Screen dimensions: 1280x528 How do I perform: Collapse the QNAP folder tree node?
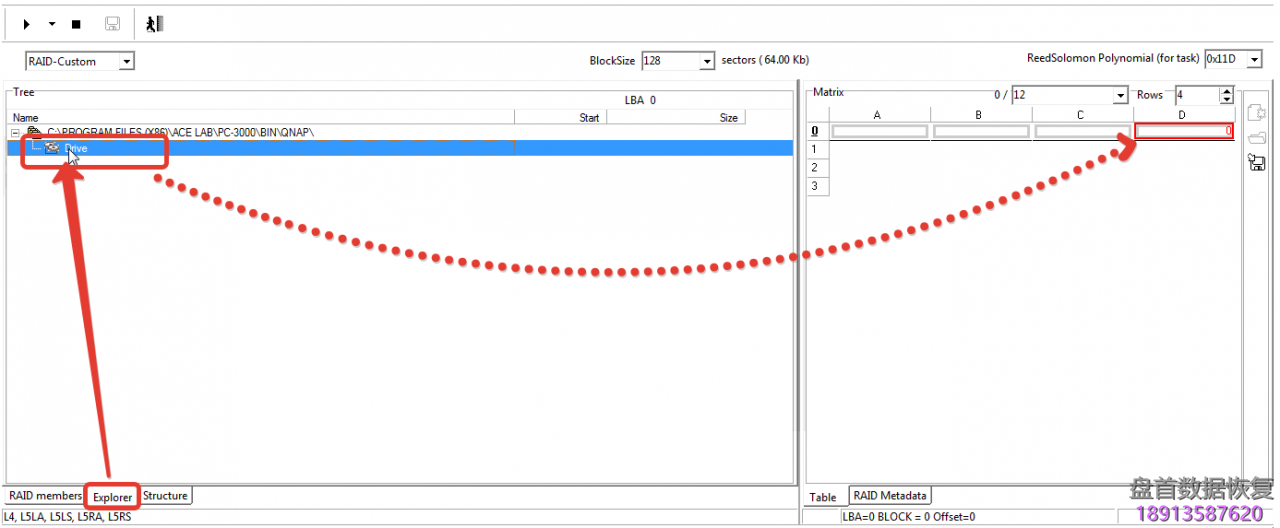click(x=16, y=132)
